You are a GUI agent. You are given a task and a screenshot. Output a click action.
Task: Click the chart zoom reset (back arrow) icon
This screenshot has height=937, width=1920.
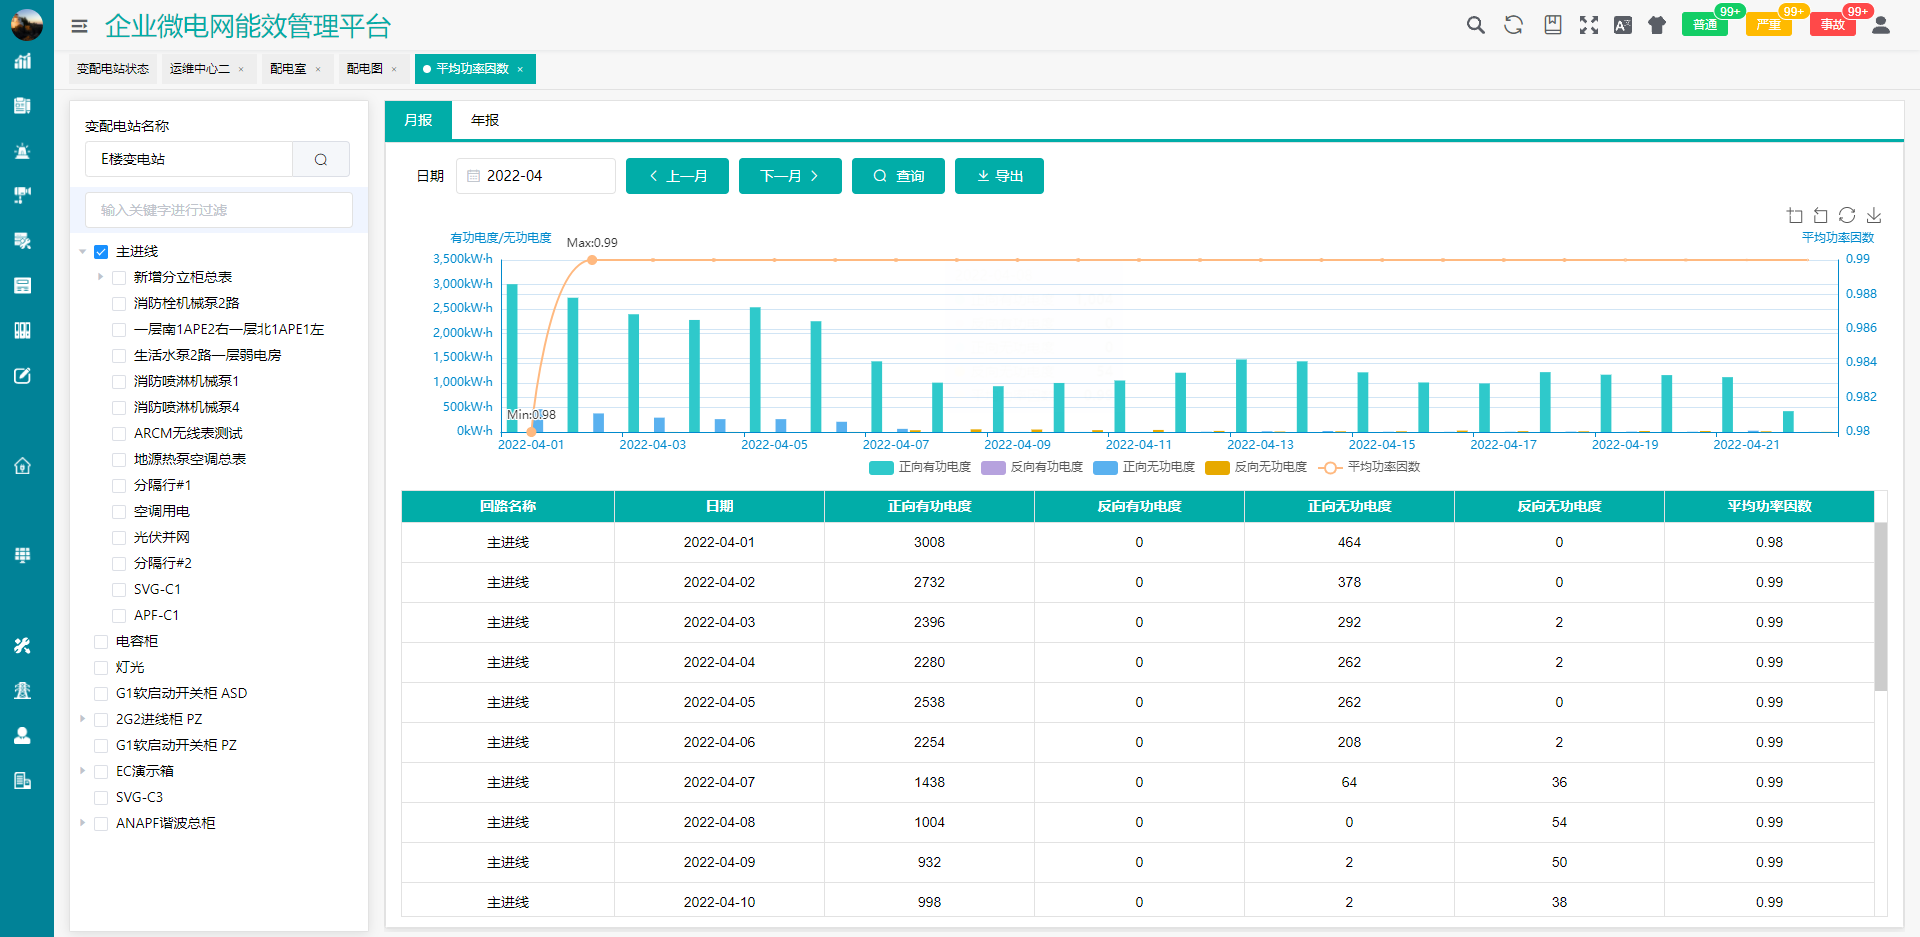[x=1821, y=215]
